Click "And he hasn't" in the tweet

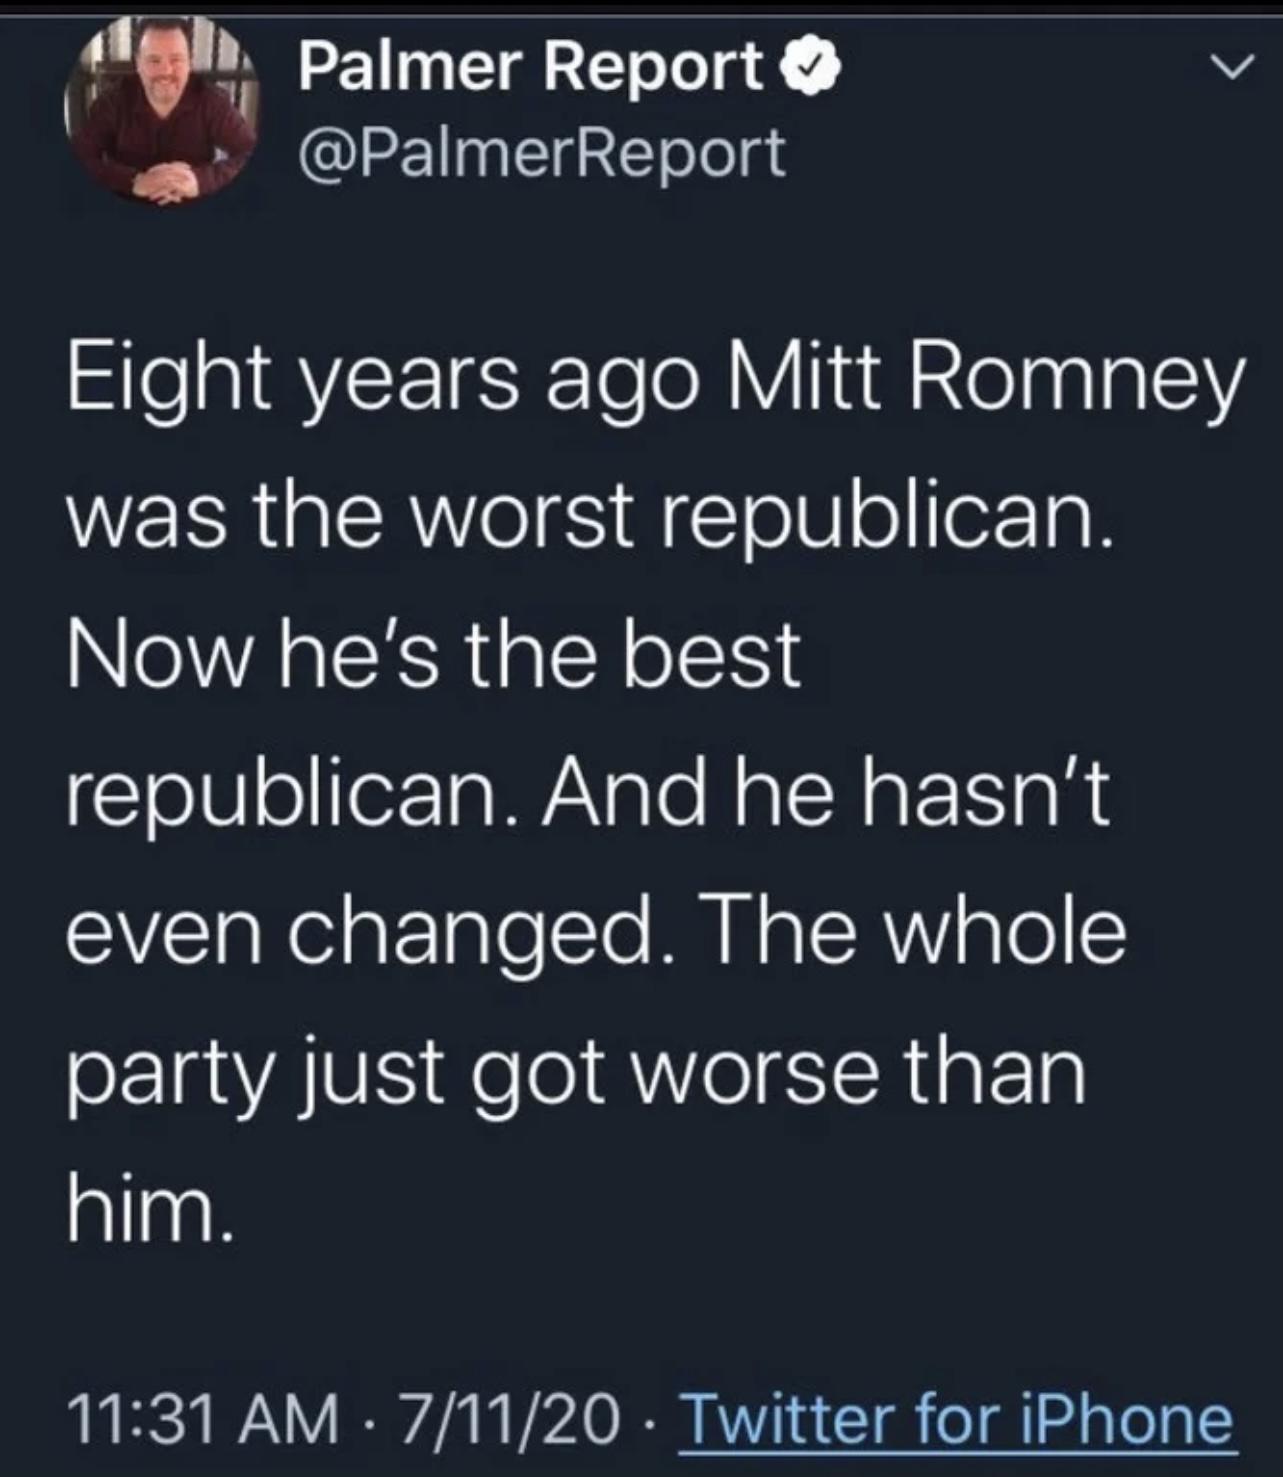[x=826, y=794]
